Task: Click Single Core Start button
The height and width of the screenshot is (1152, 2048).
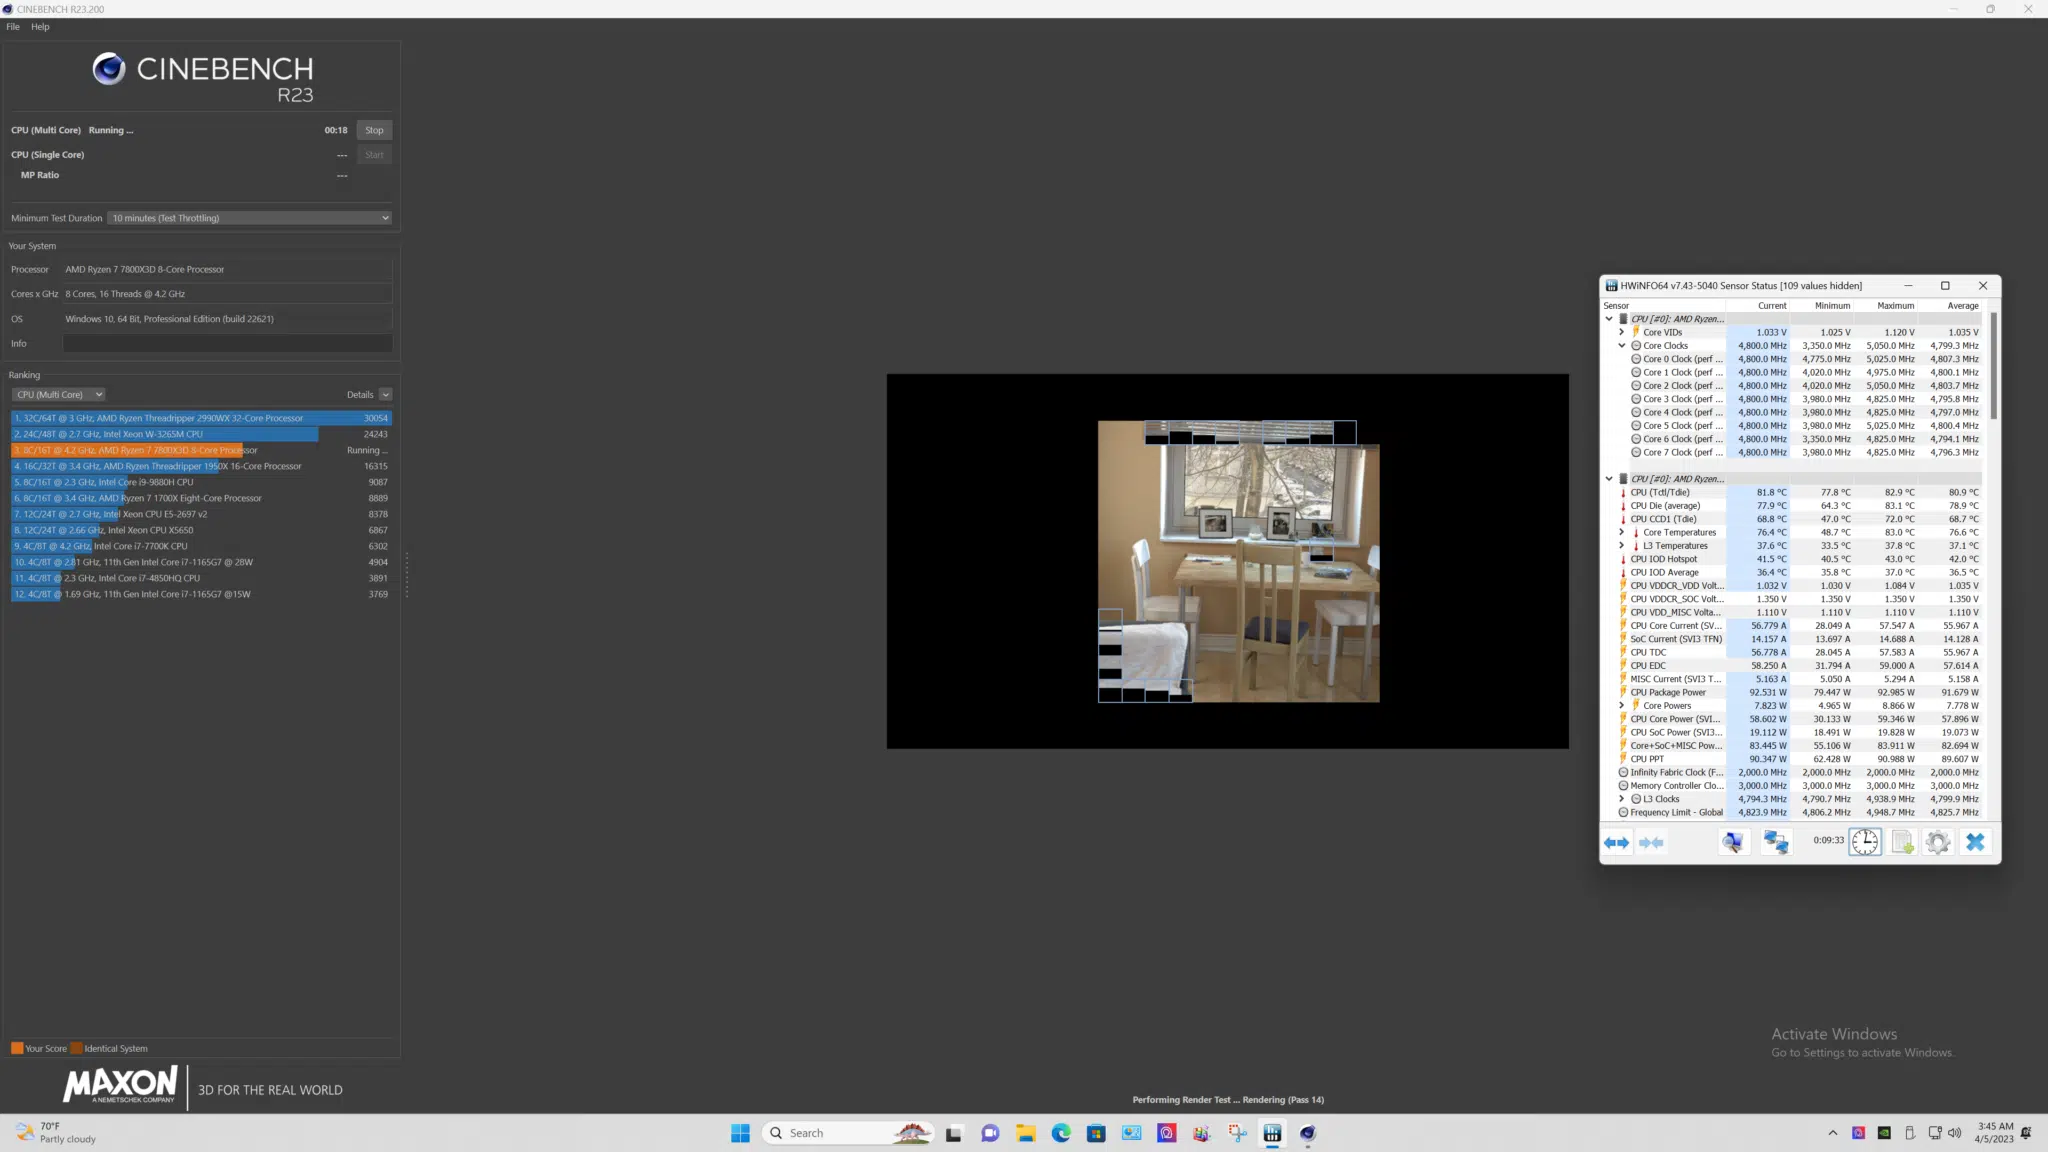Action: coord(374,155)
